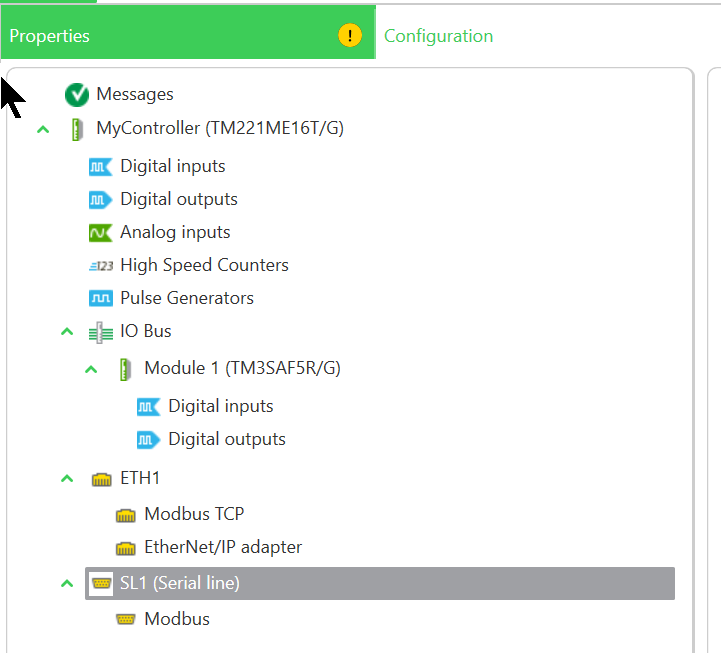The width and height of the screenshot is (721, 653).
Task: Click the ETH1 Ethernet port icon
Action: click(101, 479)
